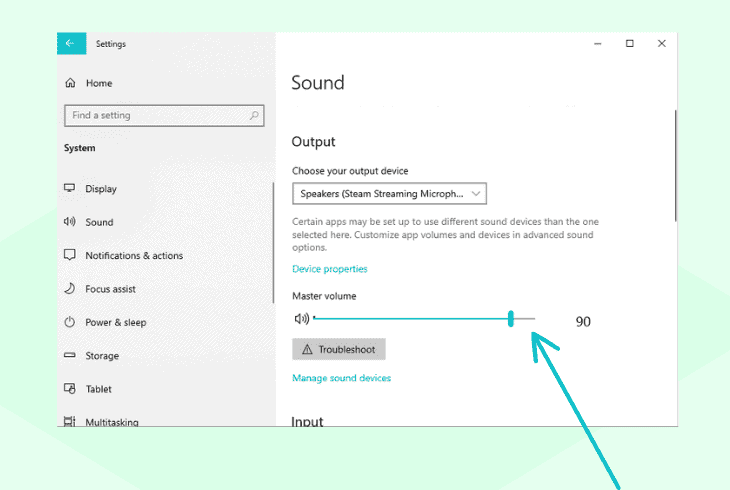Open Device properties link
This screenshot has width=730, height=490.
330,269
